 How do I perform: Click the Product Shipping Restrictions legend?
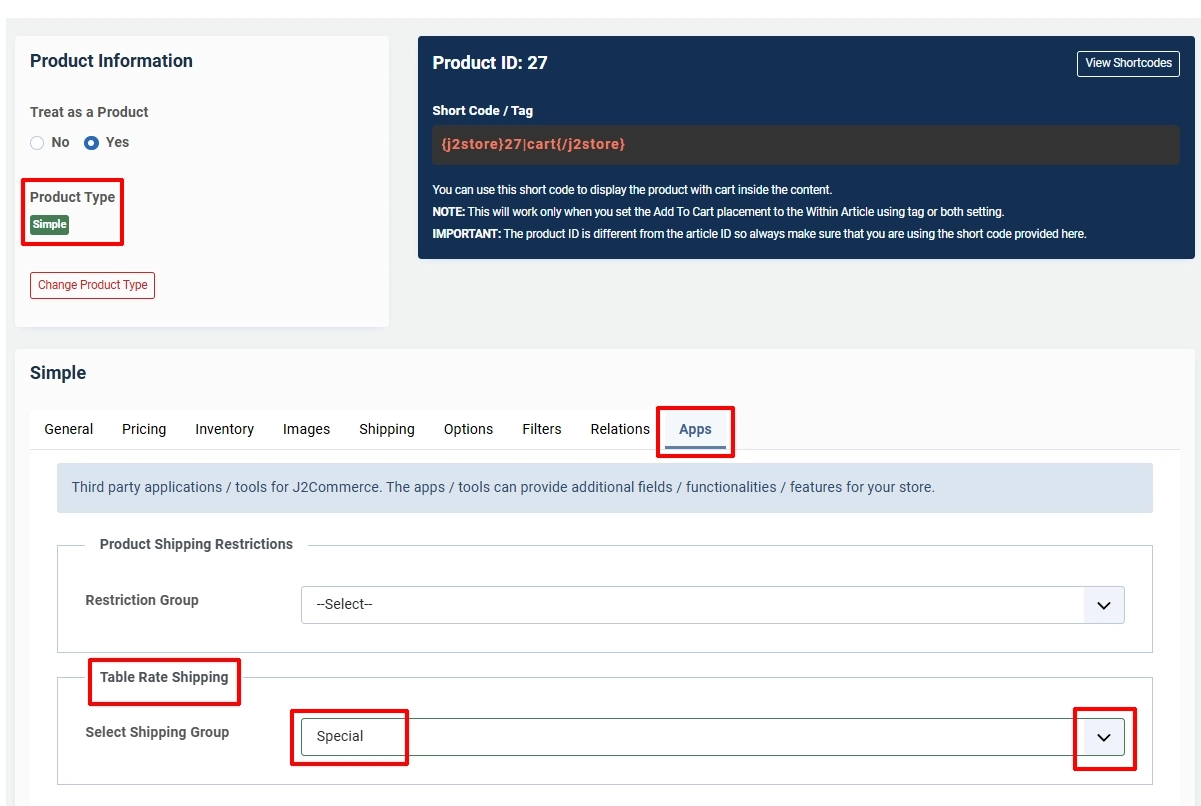[196, 544]
